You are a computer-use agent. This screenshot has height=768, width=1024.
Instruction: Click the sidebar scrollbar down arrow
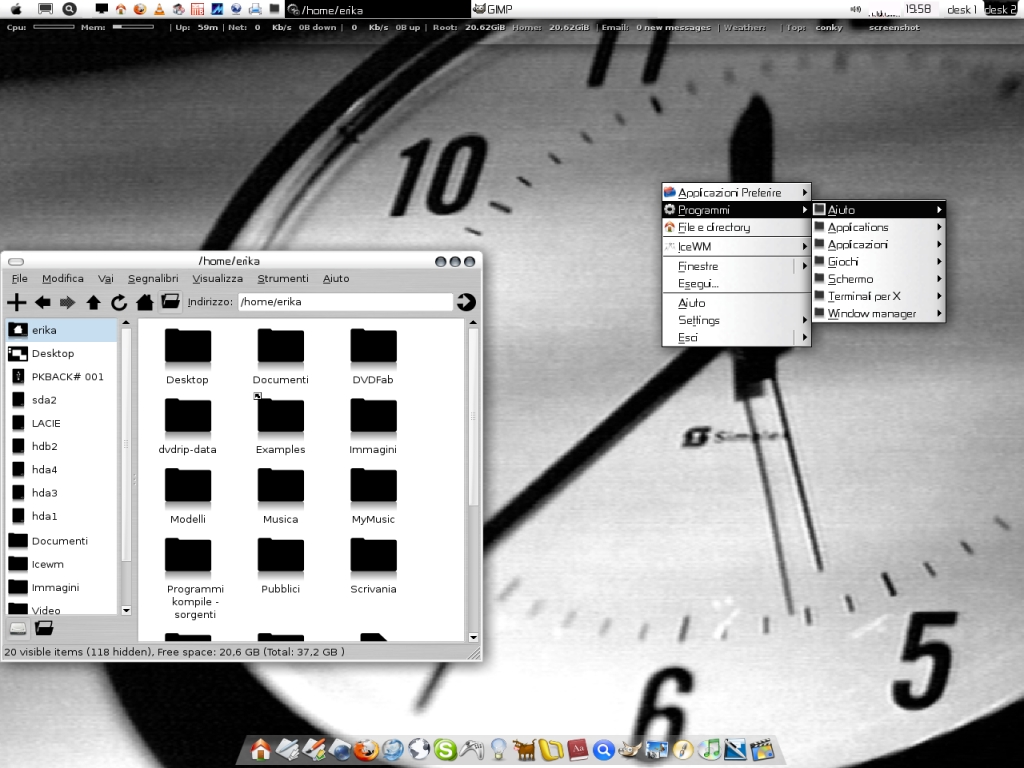pyautogui.click(x=126, y=611)
